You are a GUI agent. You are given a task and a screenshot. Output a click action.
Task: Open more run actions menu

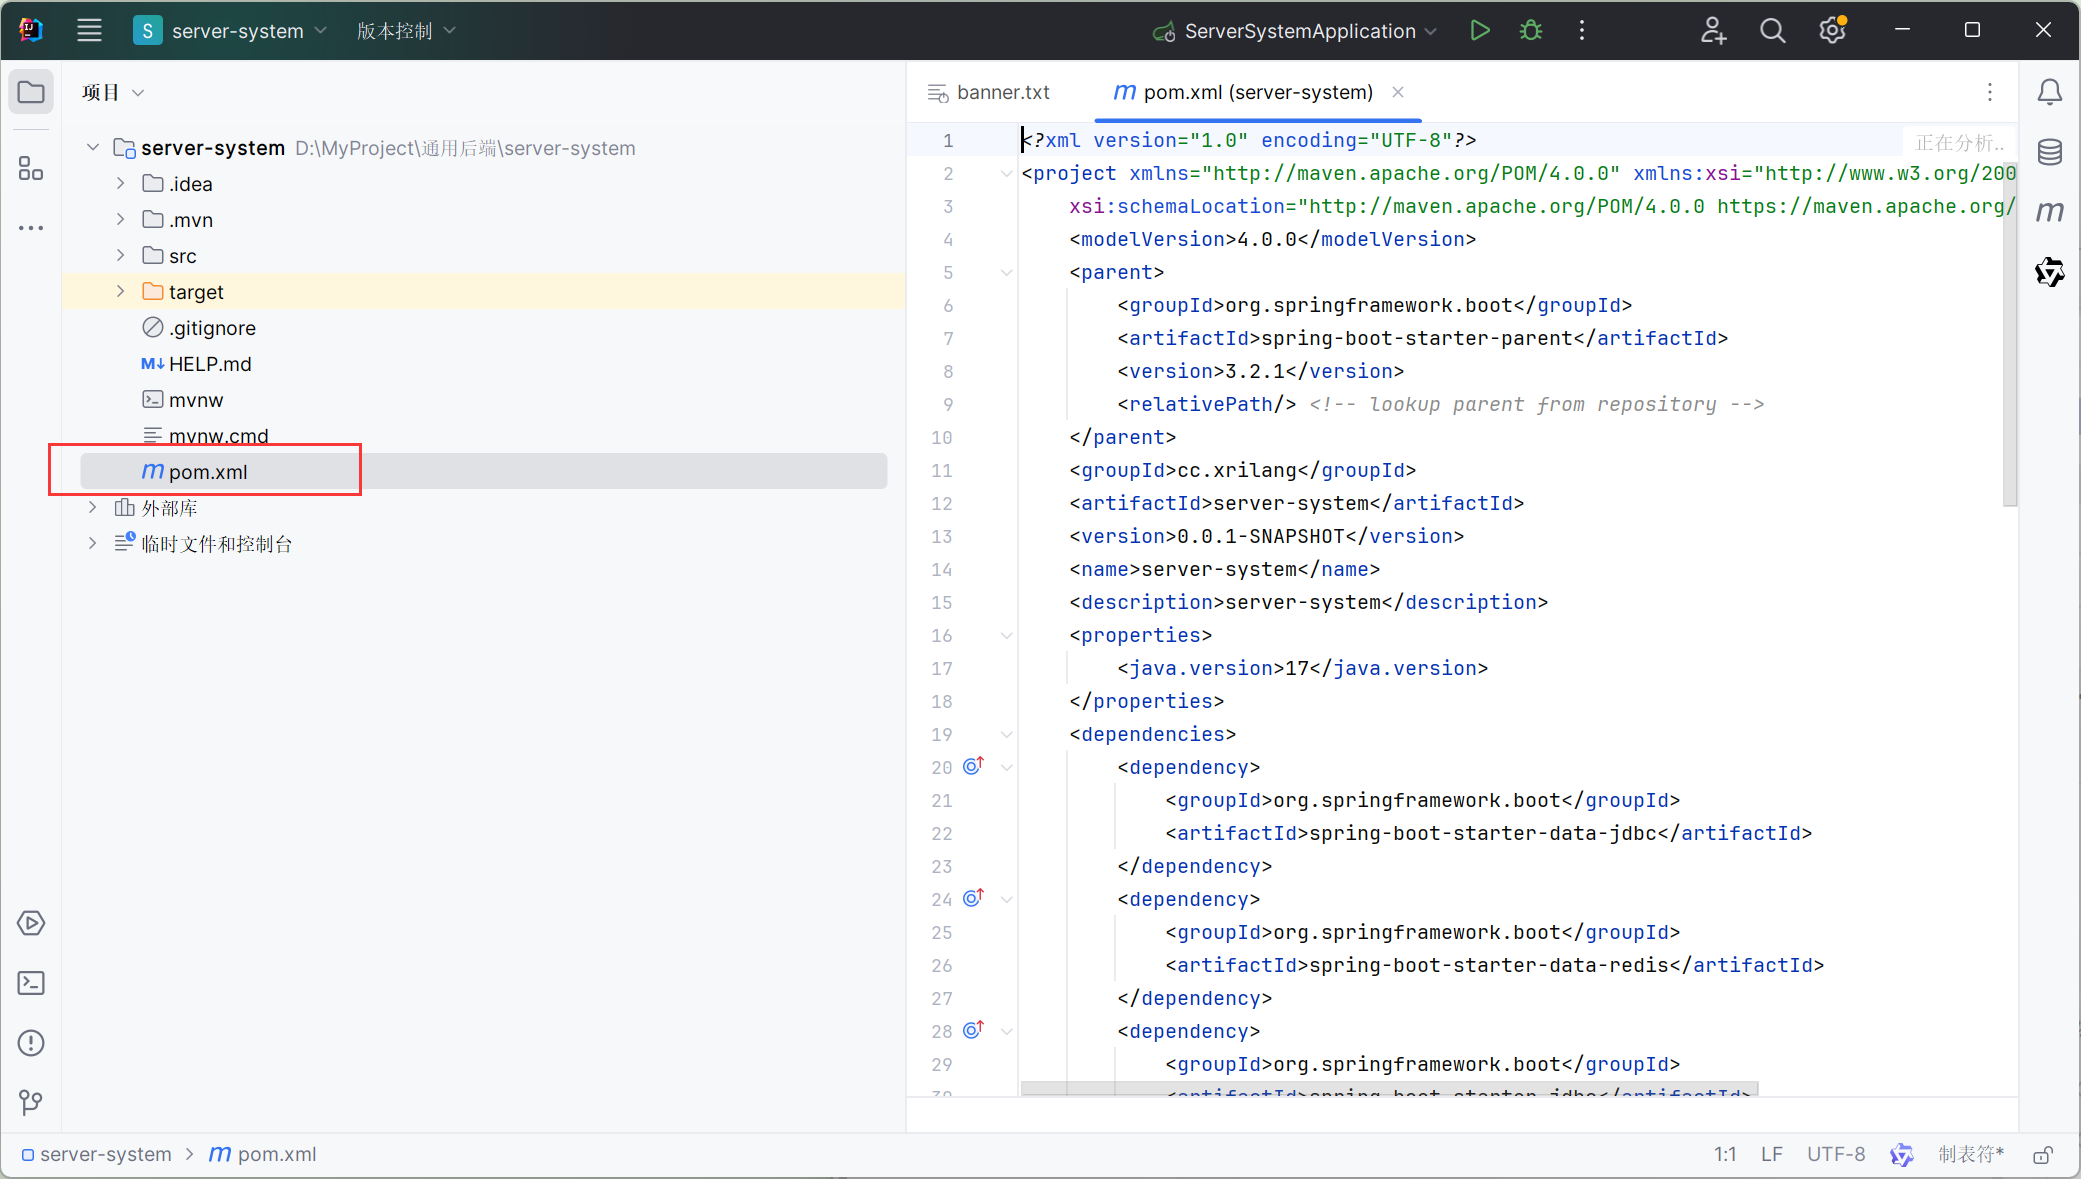pyautogui.click(x=1582, y=31)
